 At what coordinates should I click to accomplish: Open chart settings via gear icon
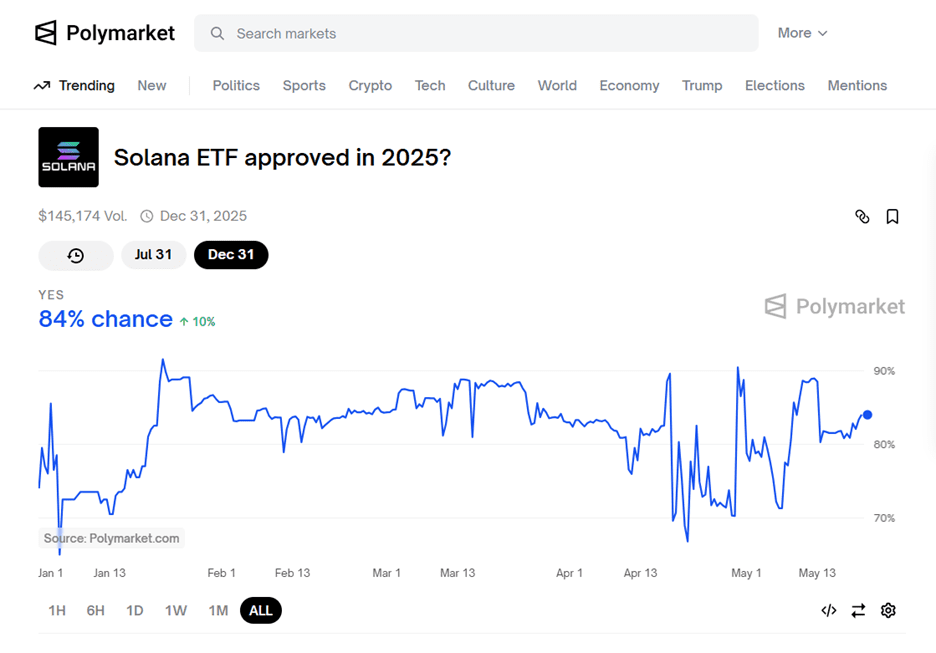point(888,610)
